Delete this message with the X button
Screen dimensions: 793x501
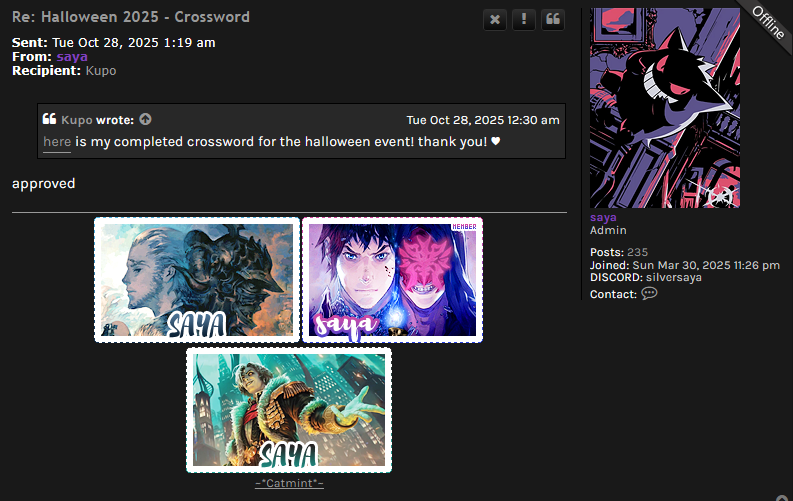click(495, 20)
